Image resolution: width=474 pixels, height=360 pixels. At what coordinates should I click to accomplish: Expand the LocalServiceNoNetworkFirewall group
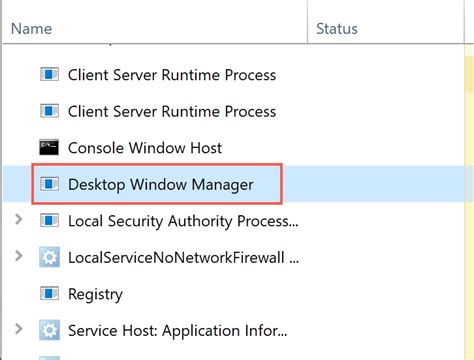pos(19,256)
